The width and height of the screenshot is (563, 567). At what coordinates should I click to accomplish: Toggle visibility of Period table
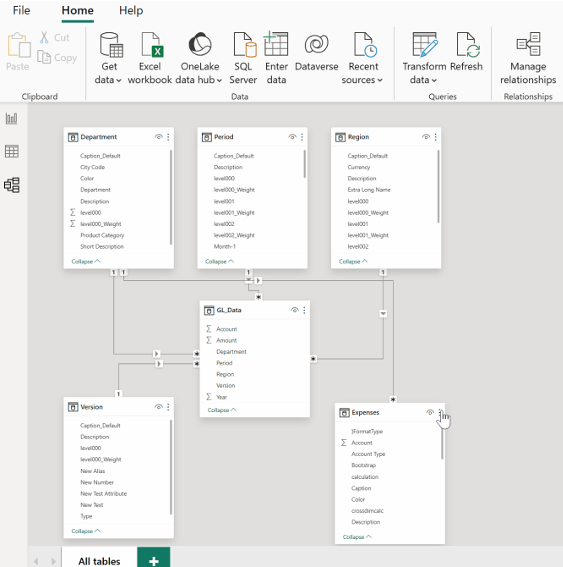[x=292, y=137]
